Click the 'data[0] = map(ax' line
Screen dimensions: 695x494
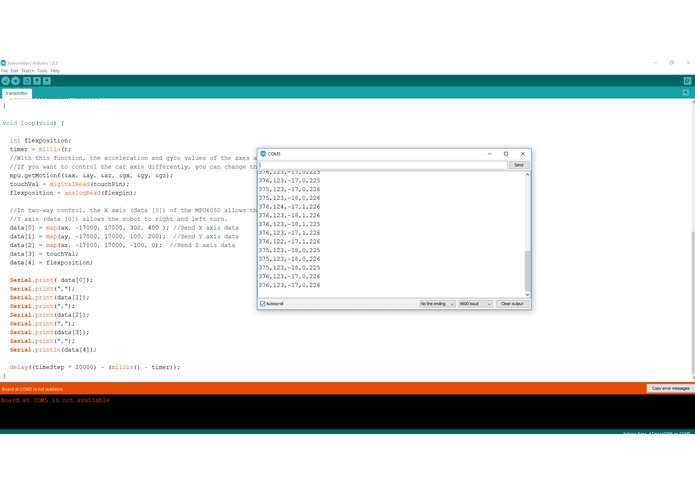pyautogui.click(x=124, y=228)
